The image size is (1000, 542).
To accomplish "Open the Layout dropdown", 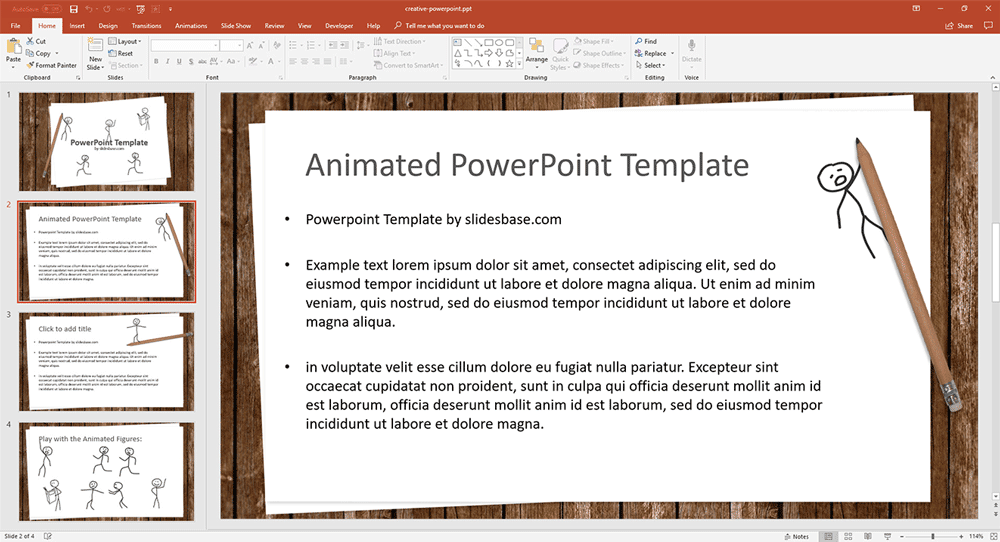I will point(125,41).
